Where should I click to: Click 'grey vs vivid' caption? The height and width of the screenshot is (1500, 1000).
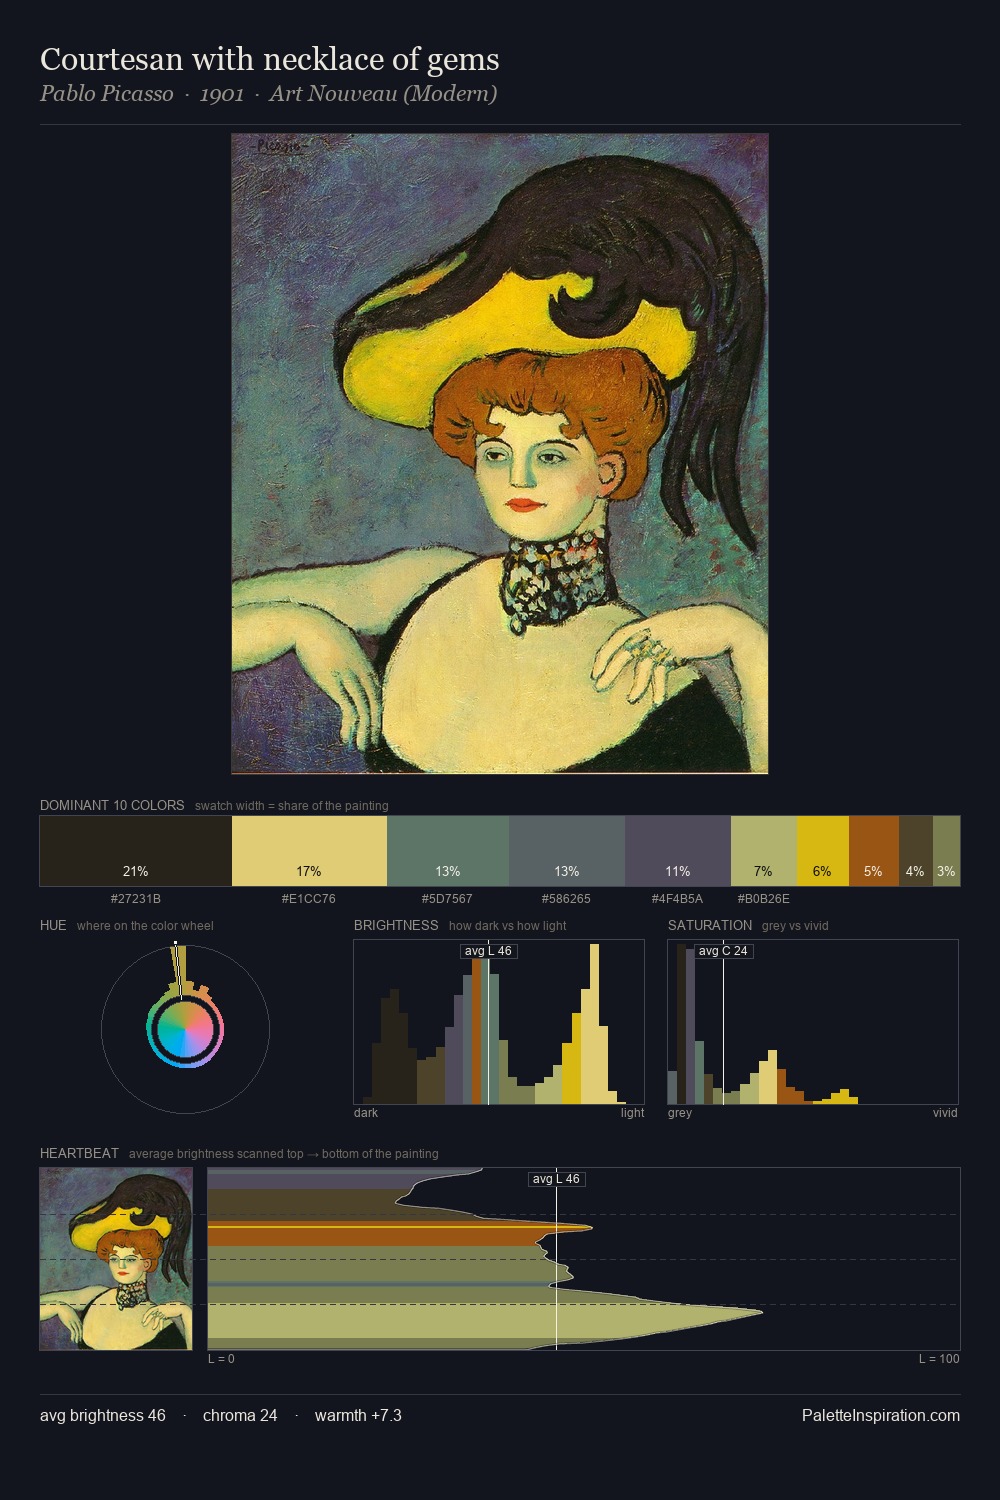795,926
